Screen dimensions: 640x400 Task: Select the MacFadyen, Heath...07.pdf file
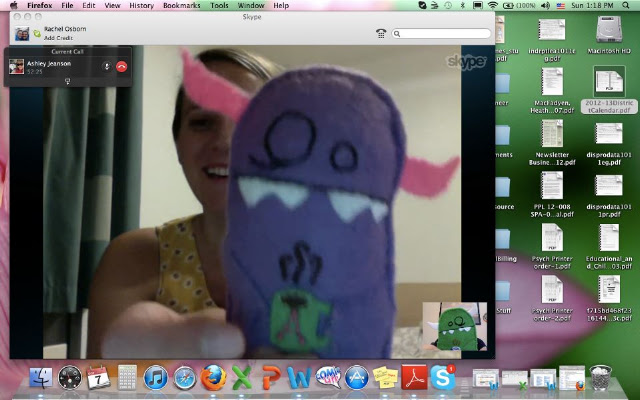click(x=552, y=91)
